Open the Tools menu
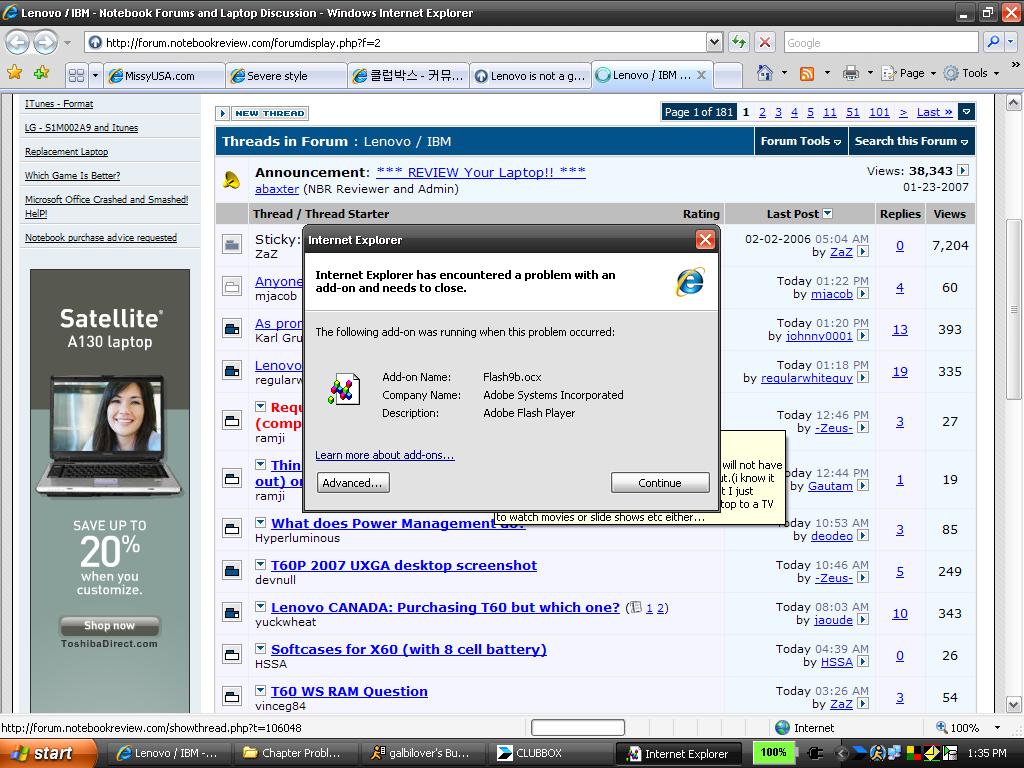The width and height of the screenshot is (1024, 768). point(972,73)
